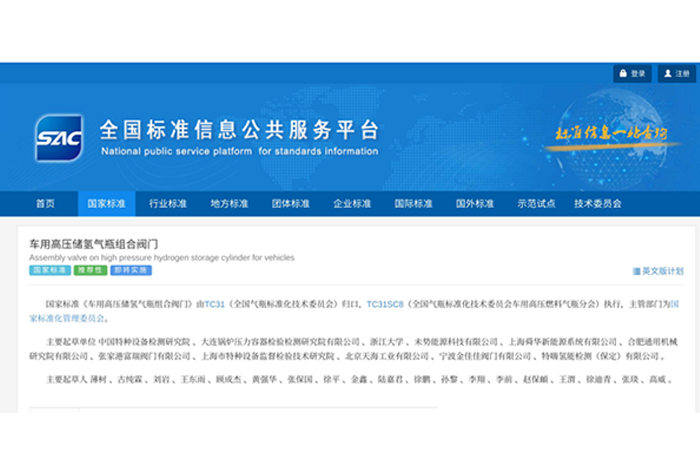Click the blue 即将实施 status badge
The width and height of the screenshot is (700, 471).
click(131, 271)
